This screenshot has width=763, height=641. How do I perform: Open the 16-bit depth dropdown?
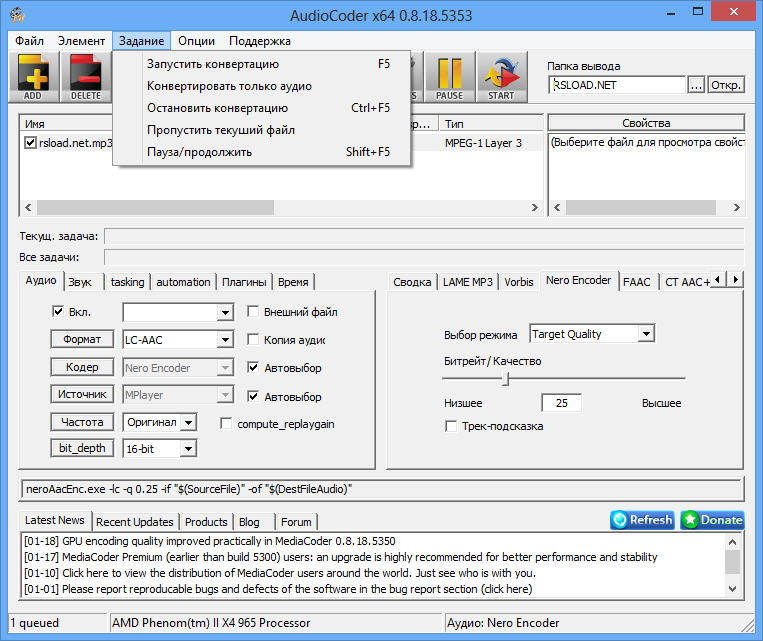tap(188, 448)
